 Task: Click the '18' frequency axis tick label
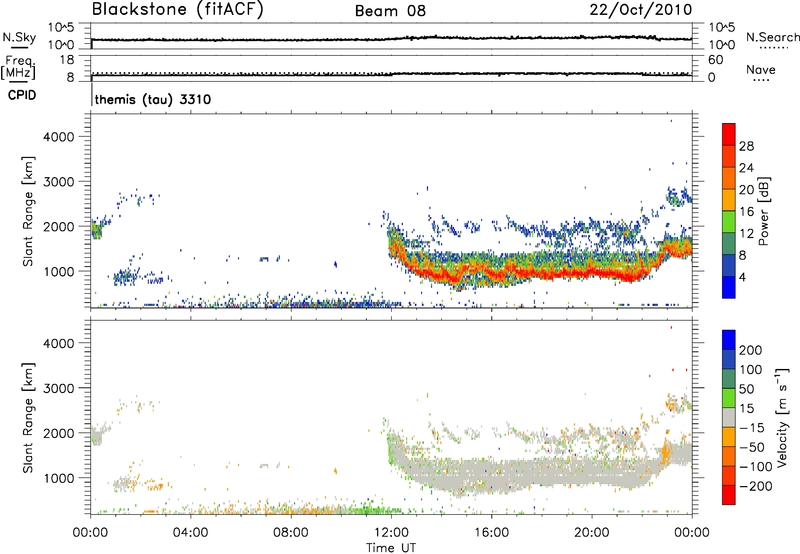pos(67,60)
